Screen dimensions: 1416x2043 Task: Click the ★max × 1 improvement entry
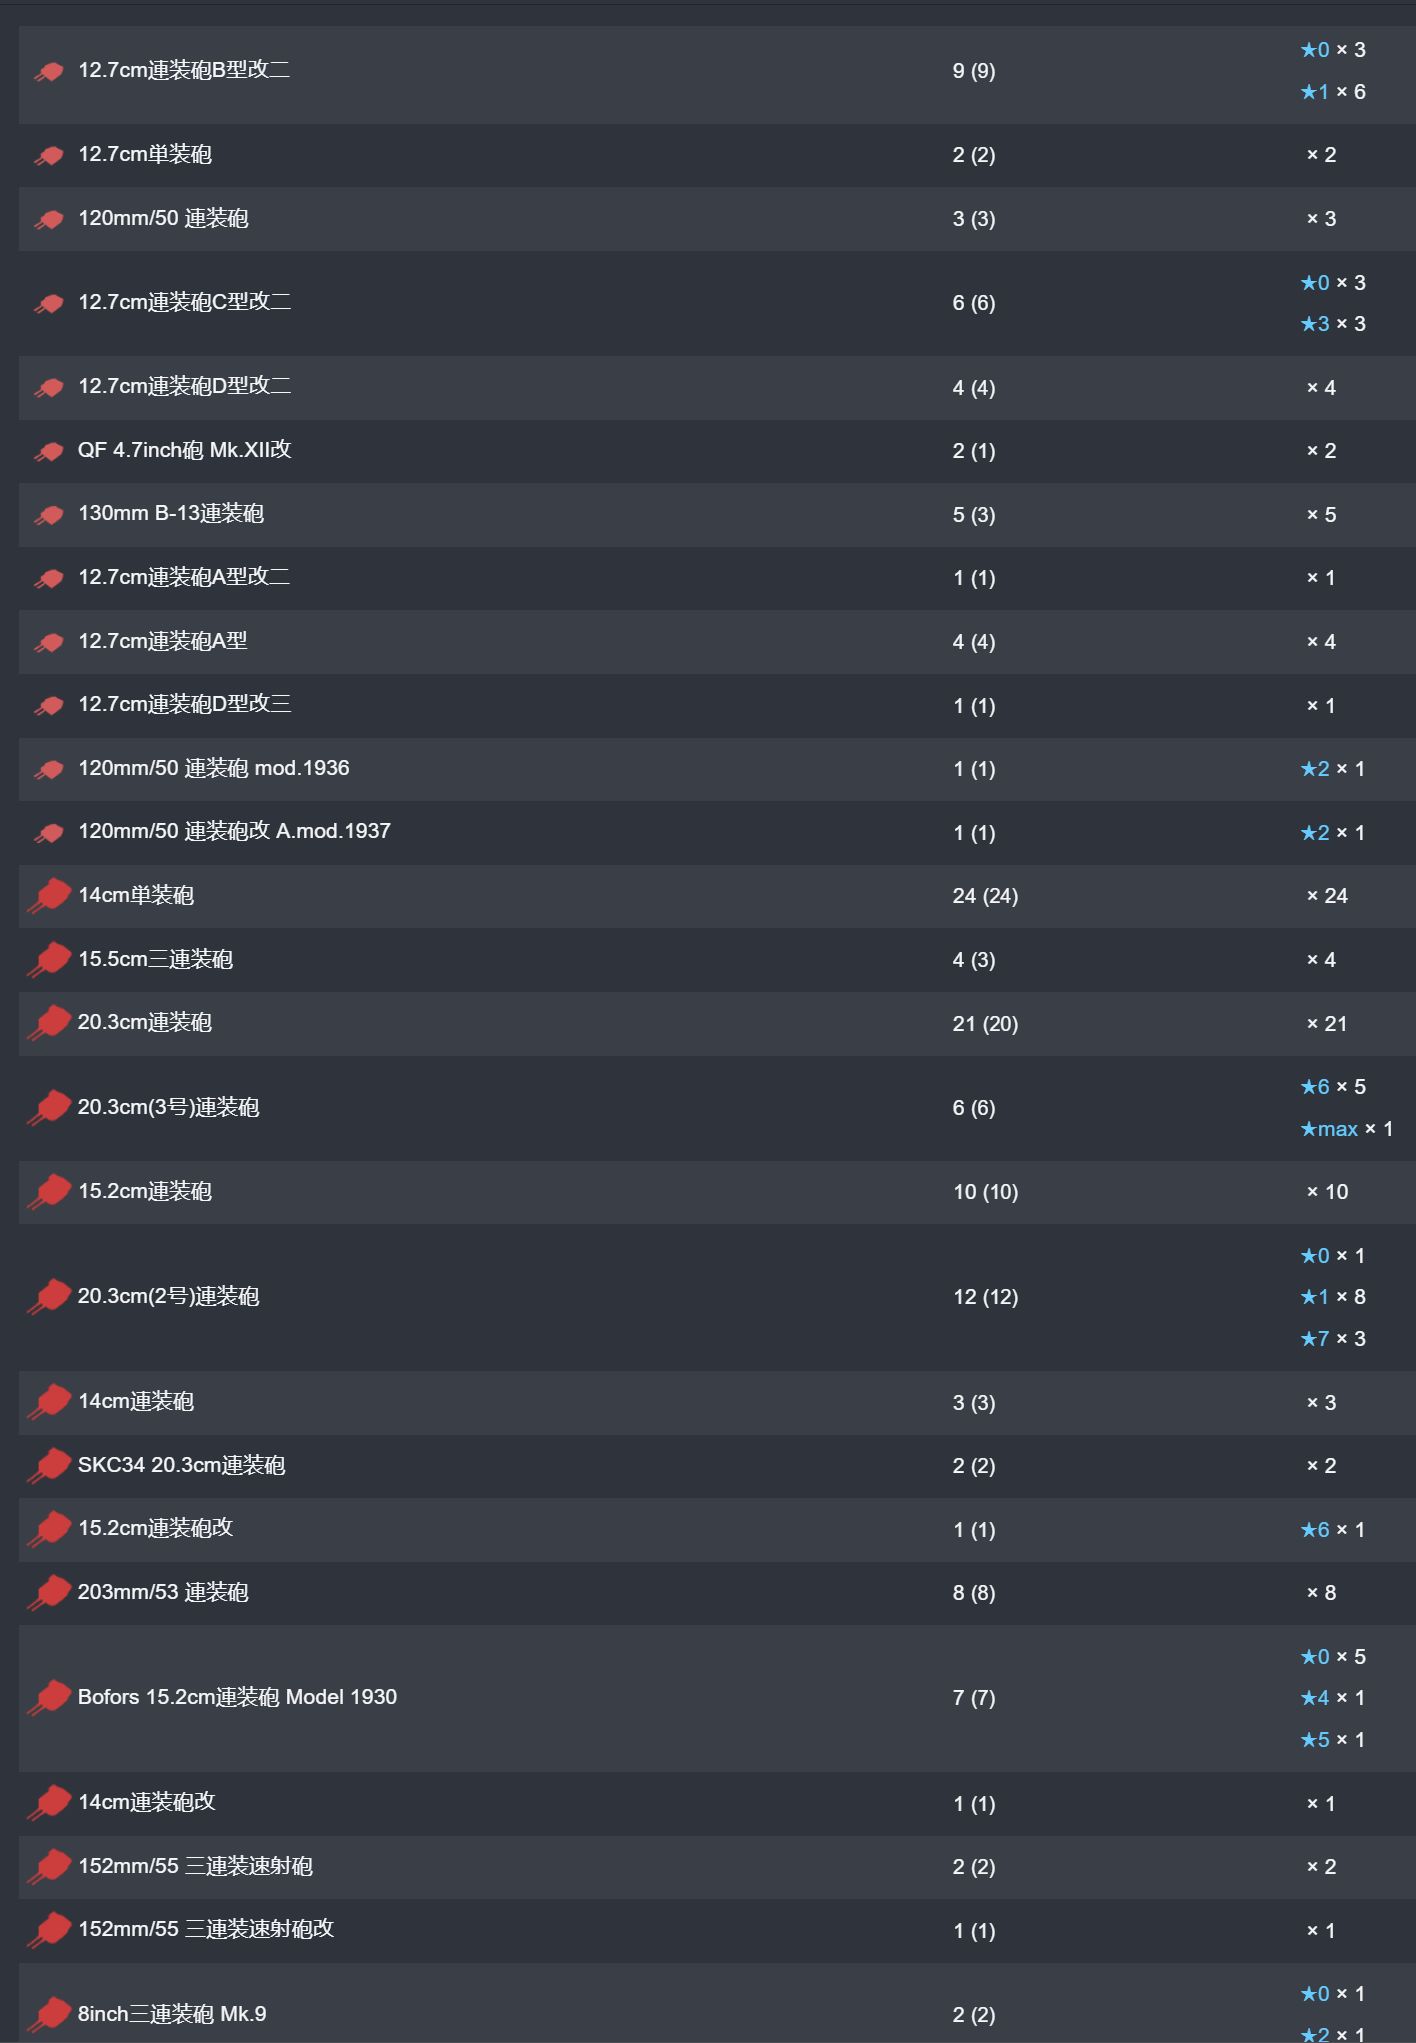click(1346, 1129)
